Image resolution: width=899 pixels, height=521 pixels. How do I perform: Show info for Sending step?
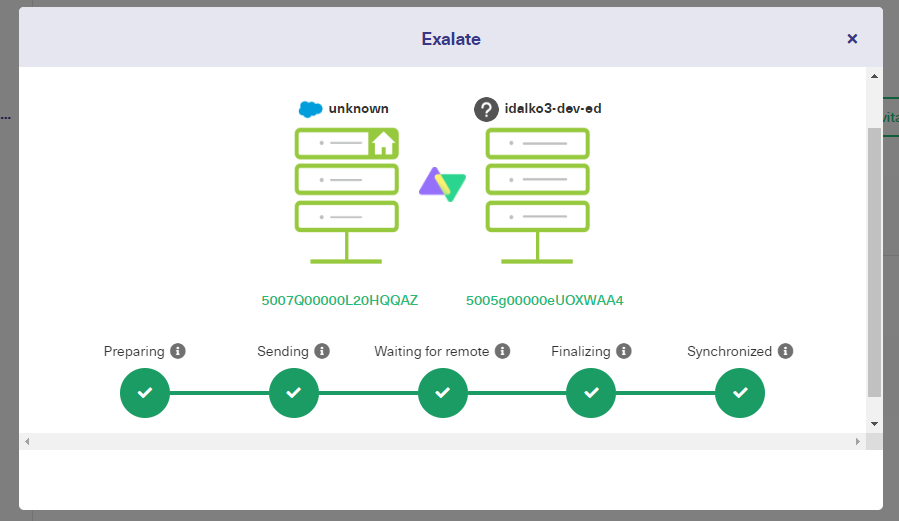point(322,351)
